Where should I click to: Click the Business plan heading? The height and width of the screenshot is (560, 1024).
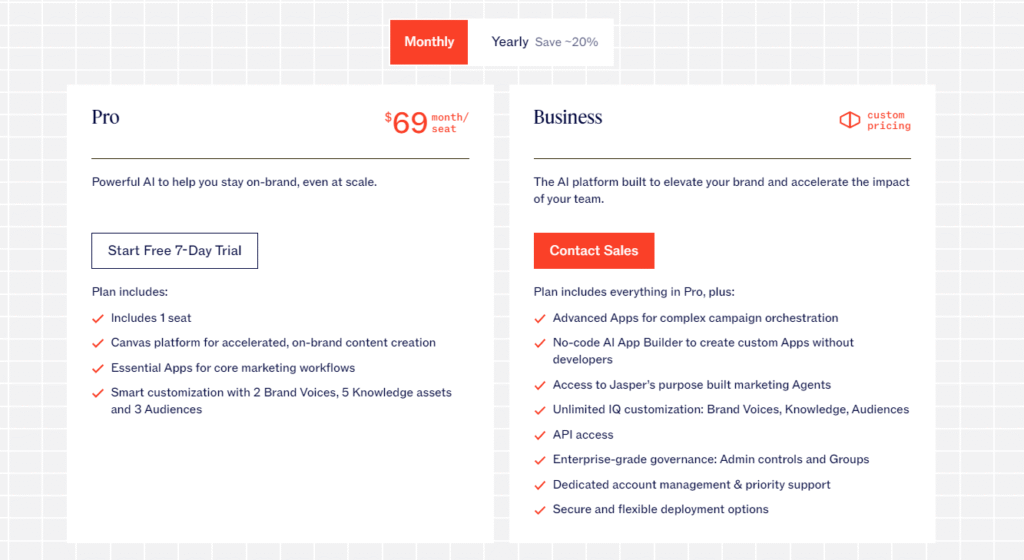568,117
